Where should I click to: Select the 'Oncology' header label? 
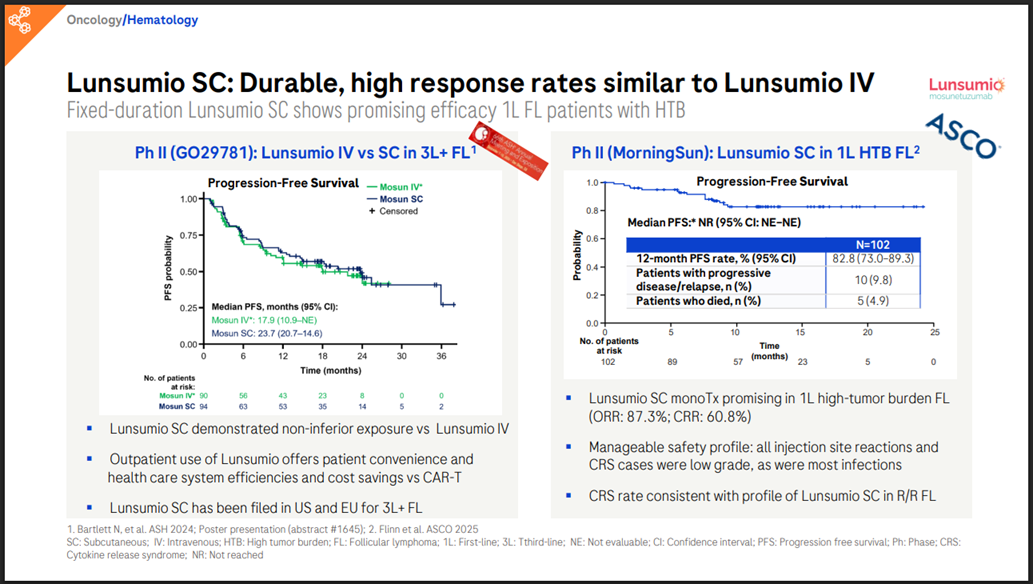pos(94,20)
